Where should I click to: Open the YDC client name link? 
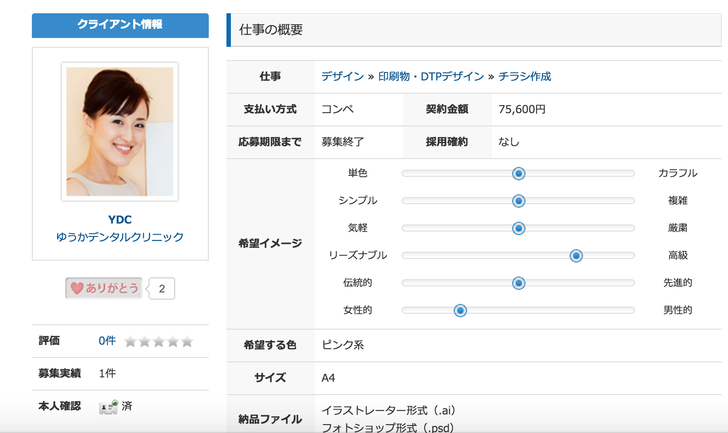click(120, 220)
